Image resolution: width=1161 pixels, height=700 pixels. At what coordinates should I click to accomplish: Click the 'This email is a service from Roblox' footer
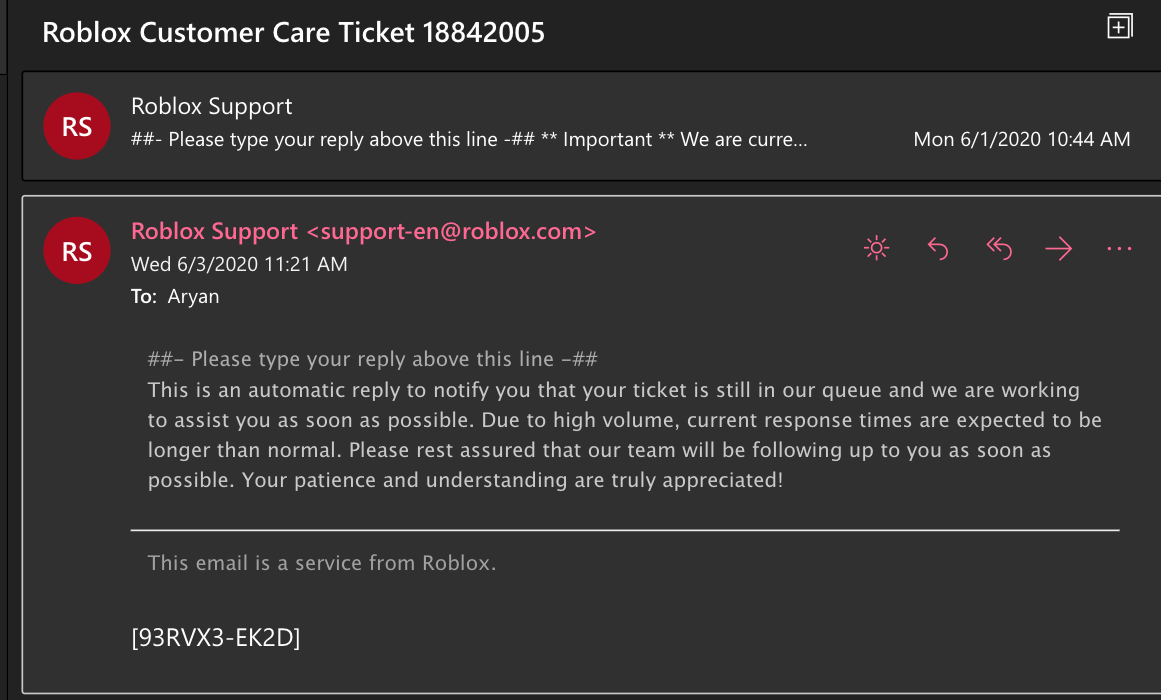[x=322, y=563]
